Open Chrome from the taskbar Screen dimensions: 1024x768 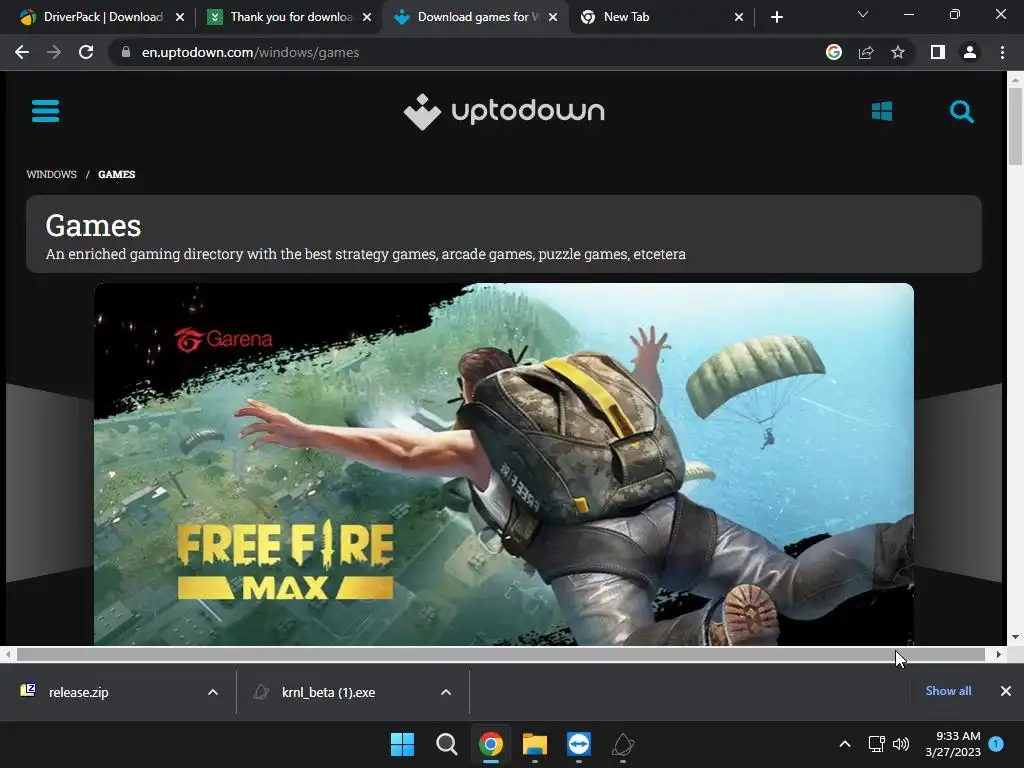click(x=490, y=744)
